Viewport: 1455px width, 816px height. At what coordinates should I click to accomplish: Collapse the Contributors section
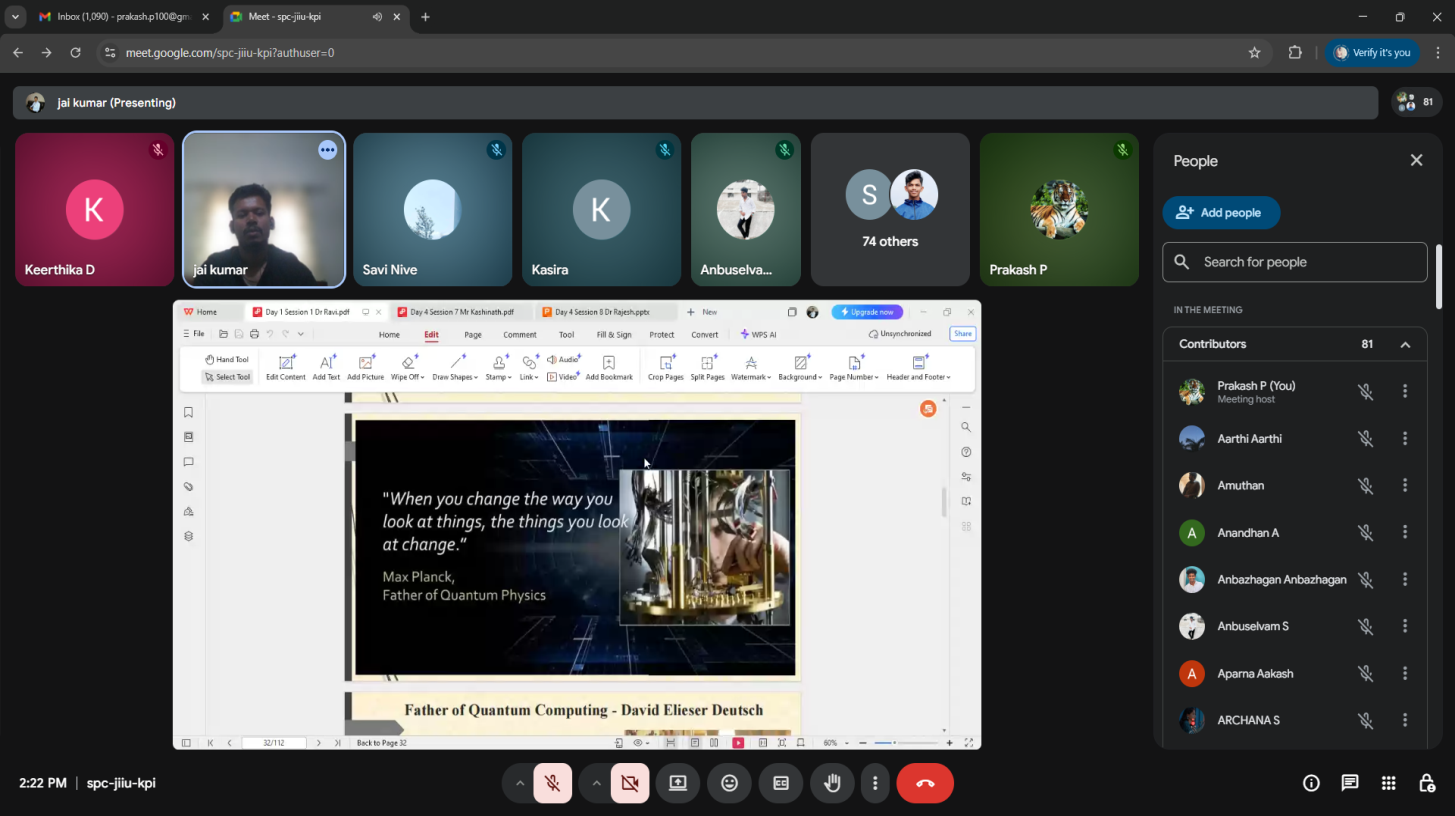[1405, 344]
